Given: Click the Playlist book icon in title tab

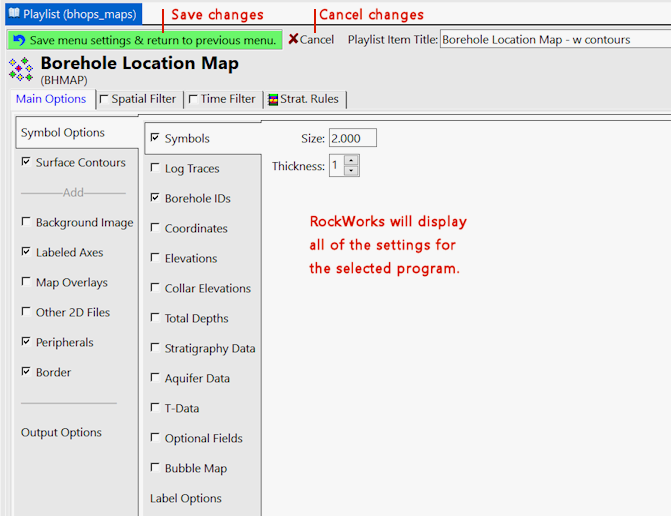Looking at the screenshot, I should tap(14, 15).
